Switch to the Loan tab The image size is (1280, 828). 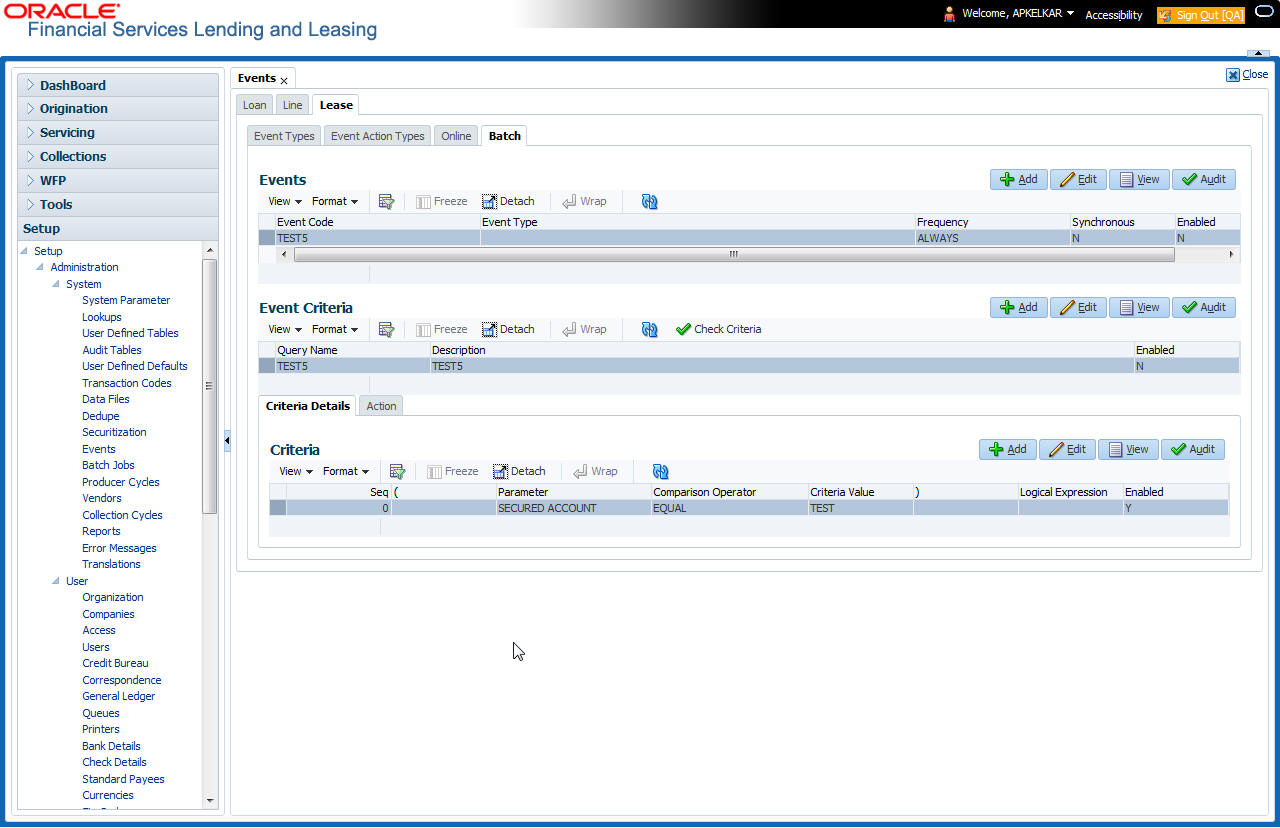point(254,105)
